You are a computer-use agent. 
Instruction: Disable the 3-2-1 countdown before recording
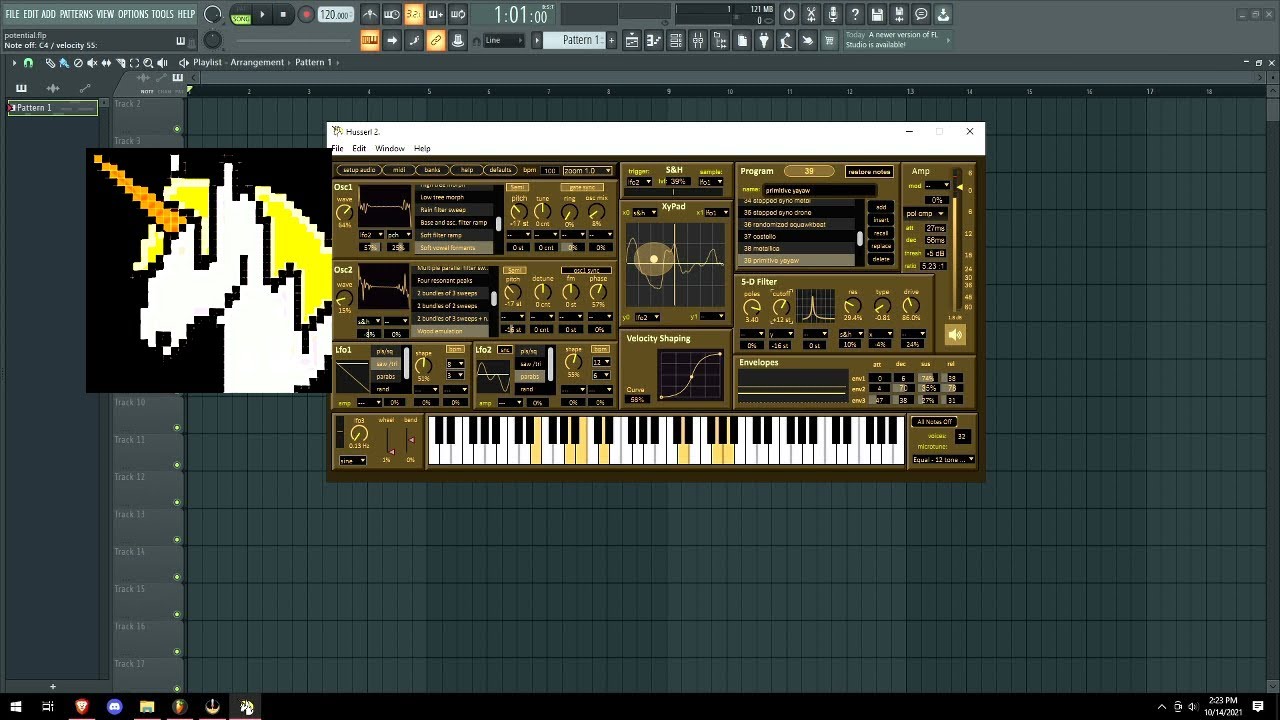(414, 15)
